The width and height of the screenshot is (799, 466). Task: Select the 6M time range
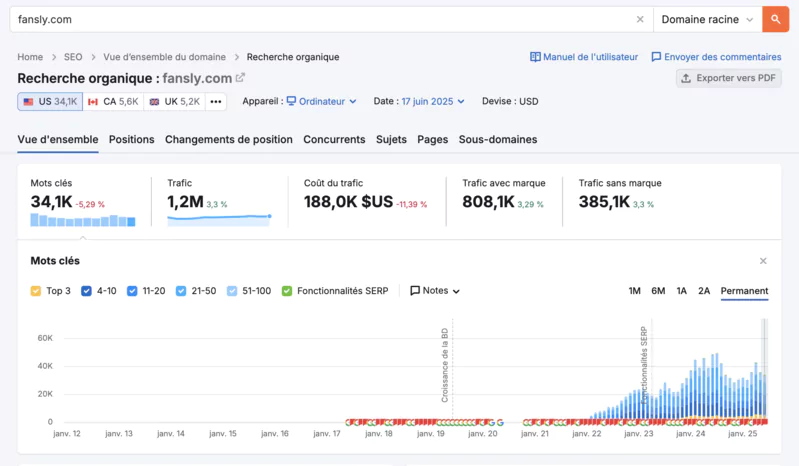point(658,291)
